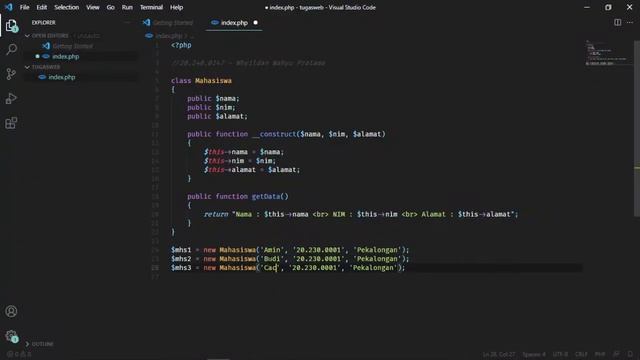Collapse the TUGASWEB folder section
This screenshot has width=640, height=360.
click(x=27, y=67)
